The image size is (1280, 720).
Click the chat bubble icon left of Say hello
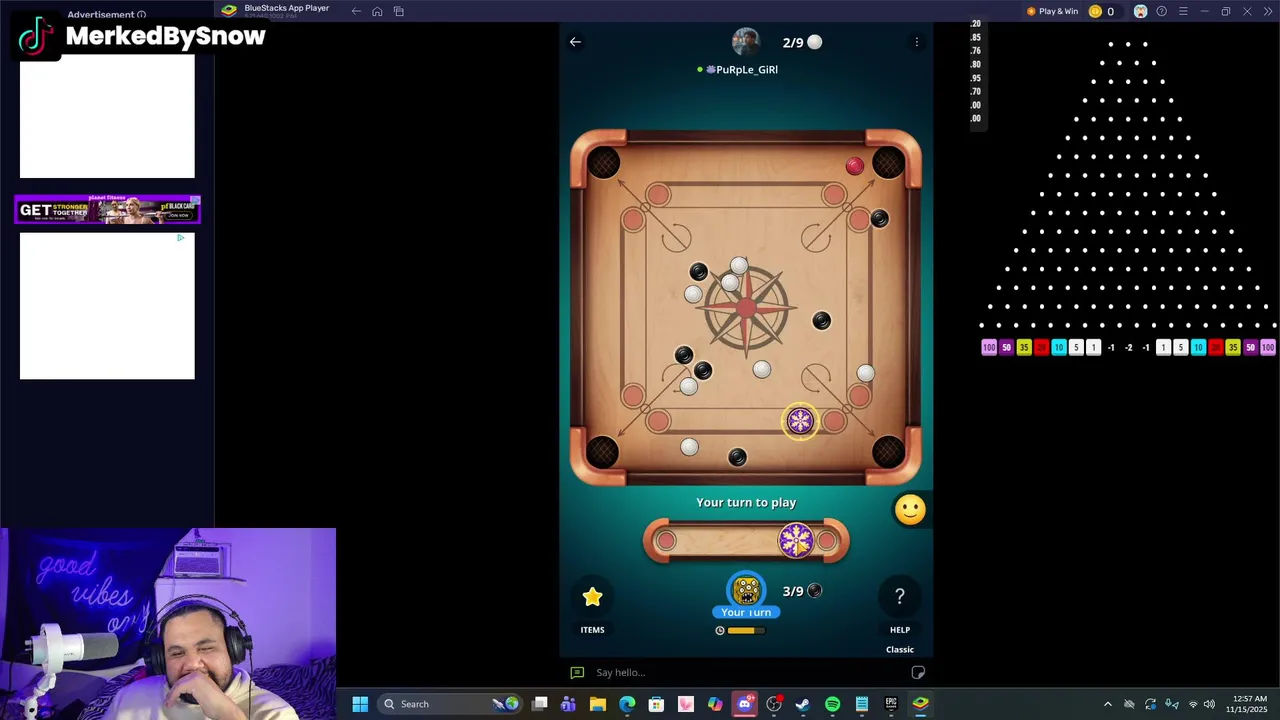(x=577, y=672)
